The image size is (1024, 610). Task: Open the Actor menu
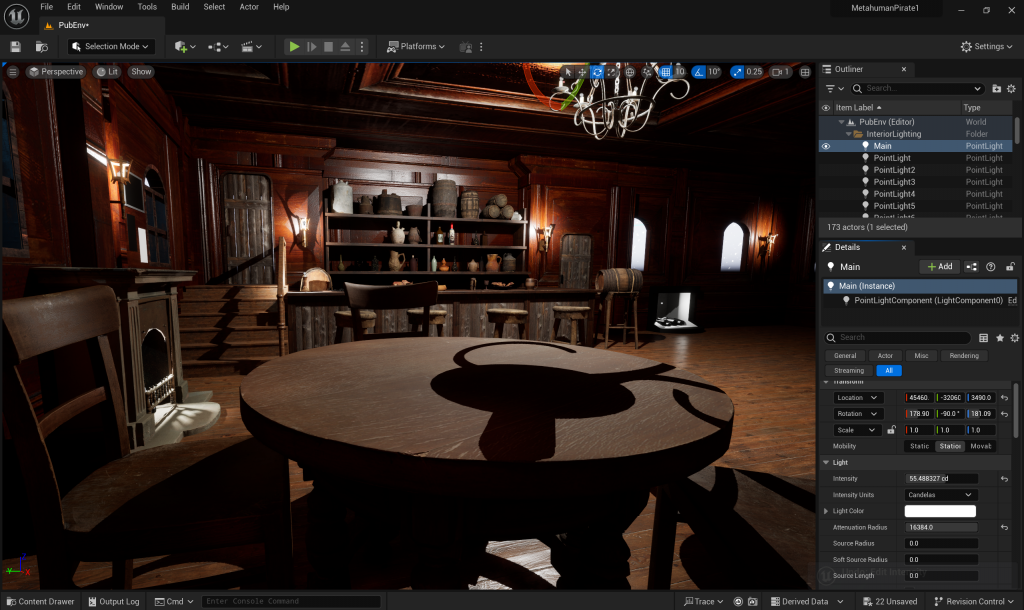coord(249,7)
